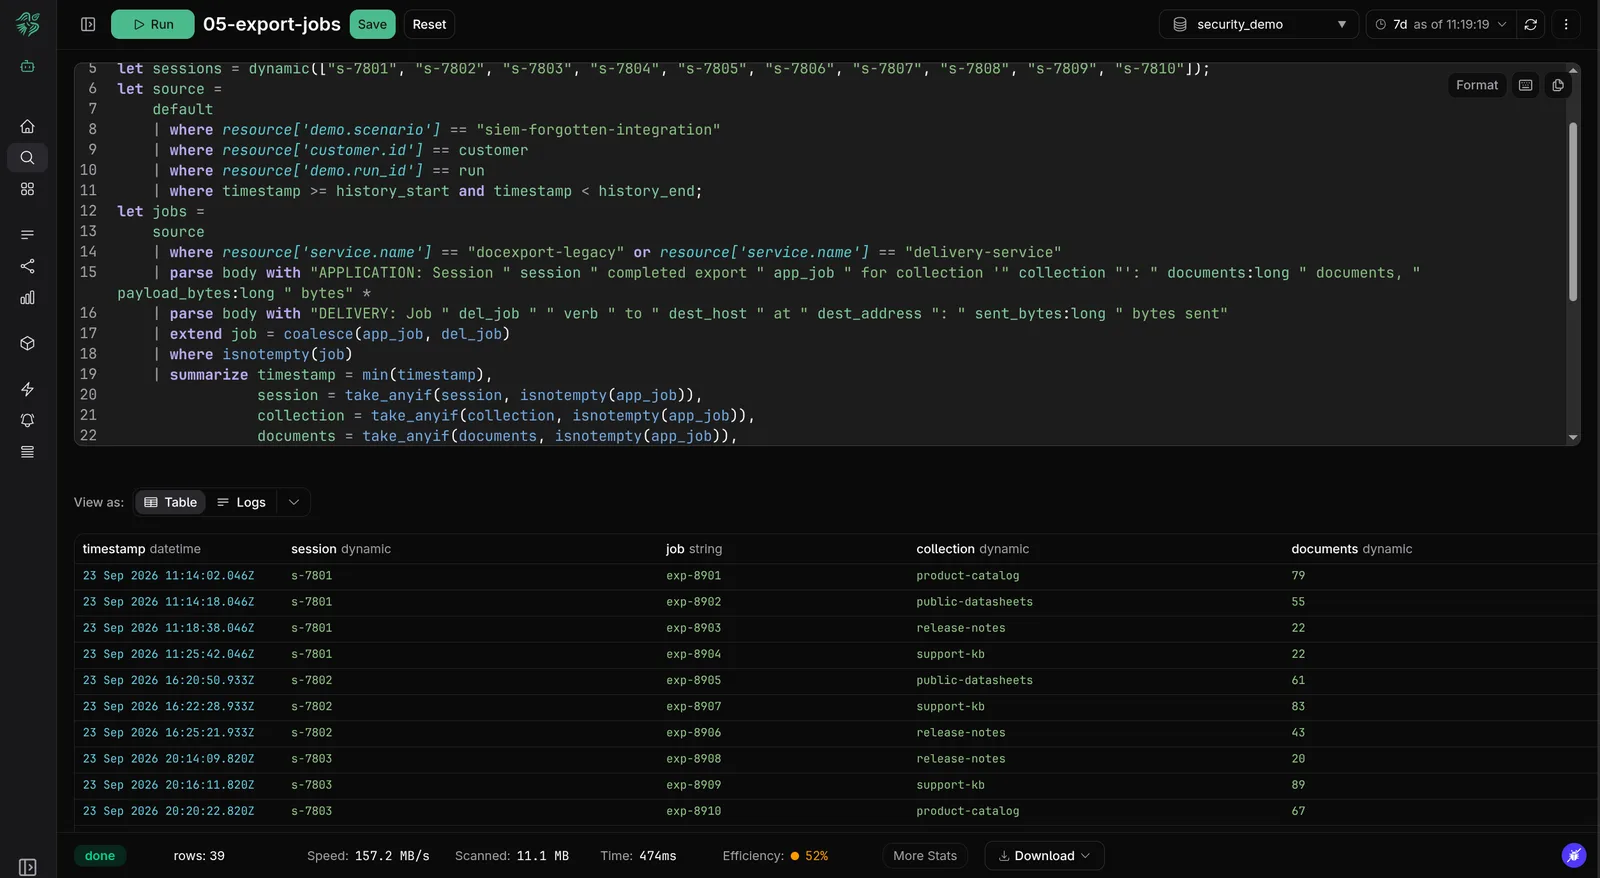This screenshot has width=1600, height=878.
Task: Open the lightning bolt icon in sidebar
Action: click(28, 390)
